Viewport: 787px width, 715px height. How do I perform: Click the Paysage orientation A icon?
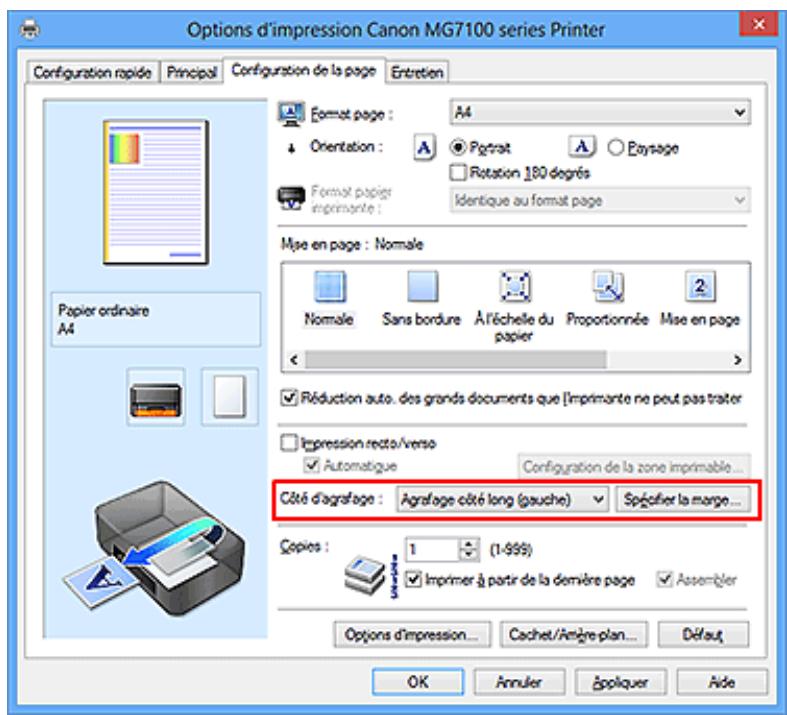pyautogui.click(x=582, y=147)
